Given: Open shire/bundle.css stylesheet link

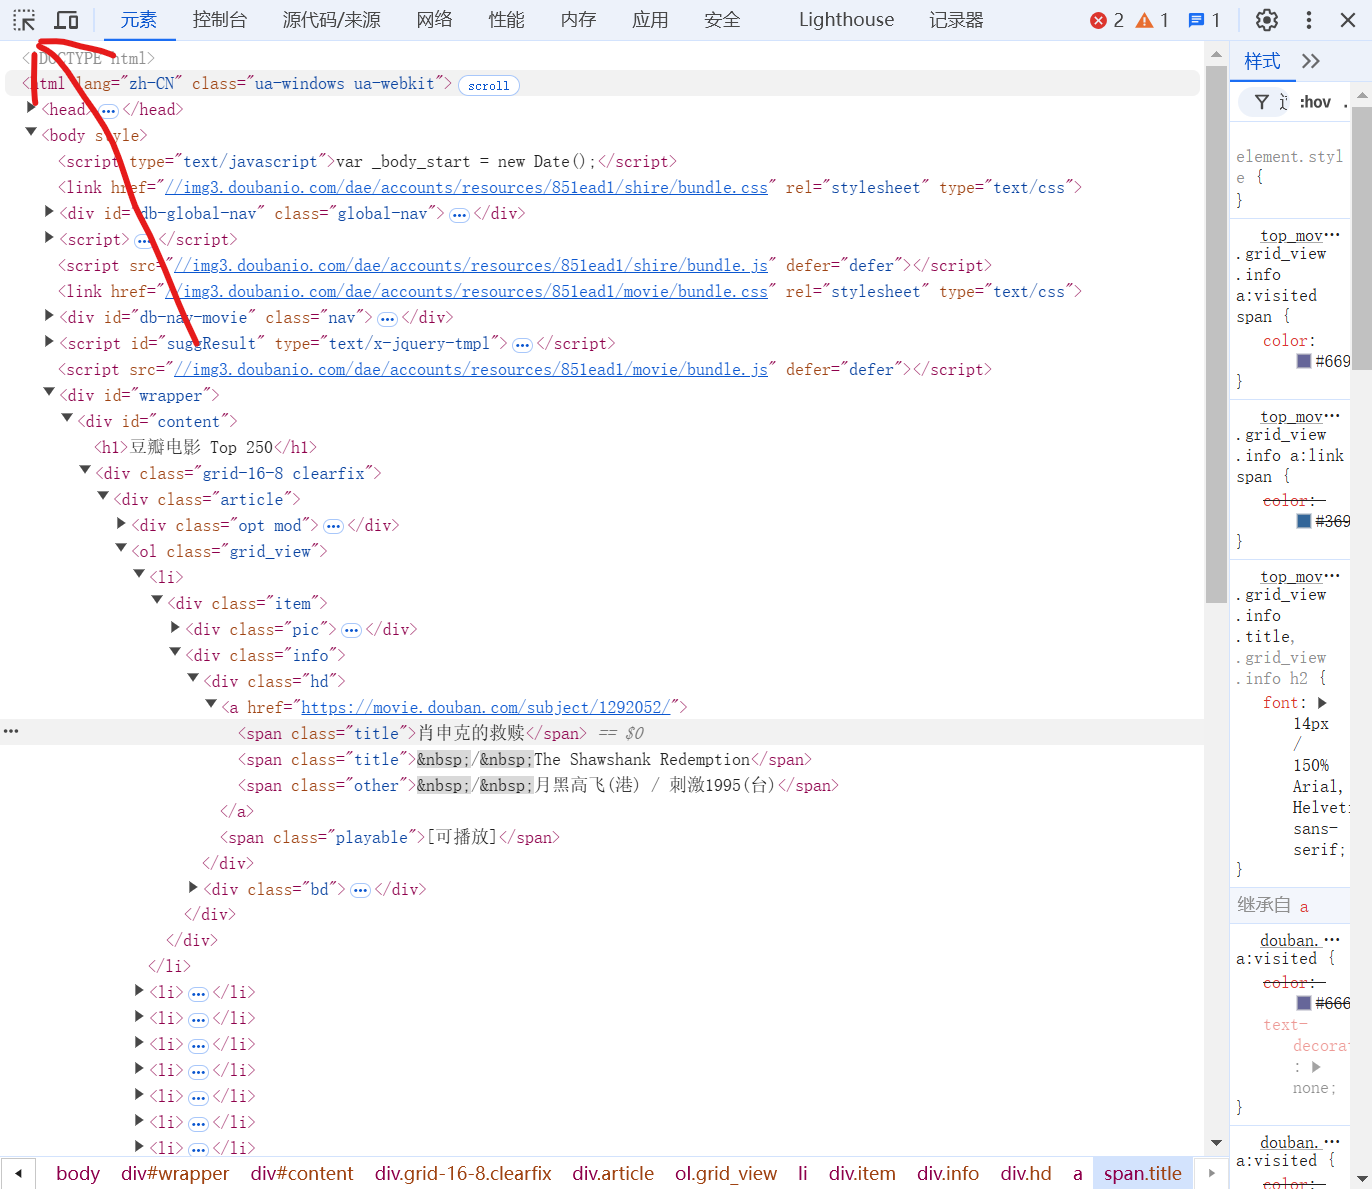Looking at the screenshot, I should point(466,188).
